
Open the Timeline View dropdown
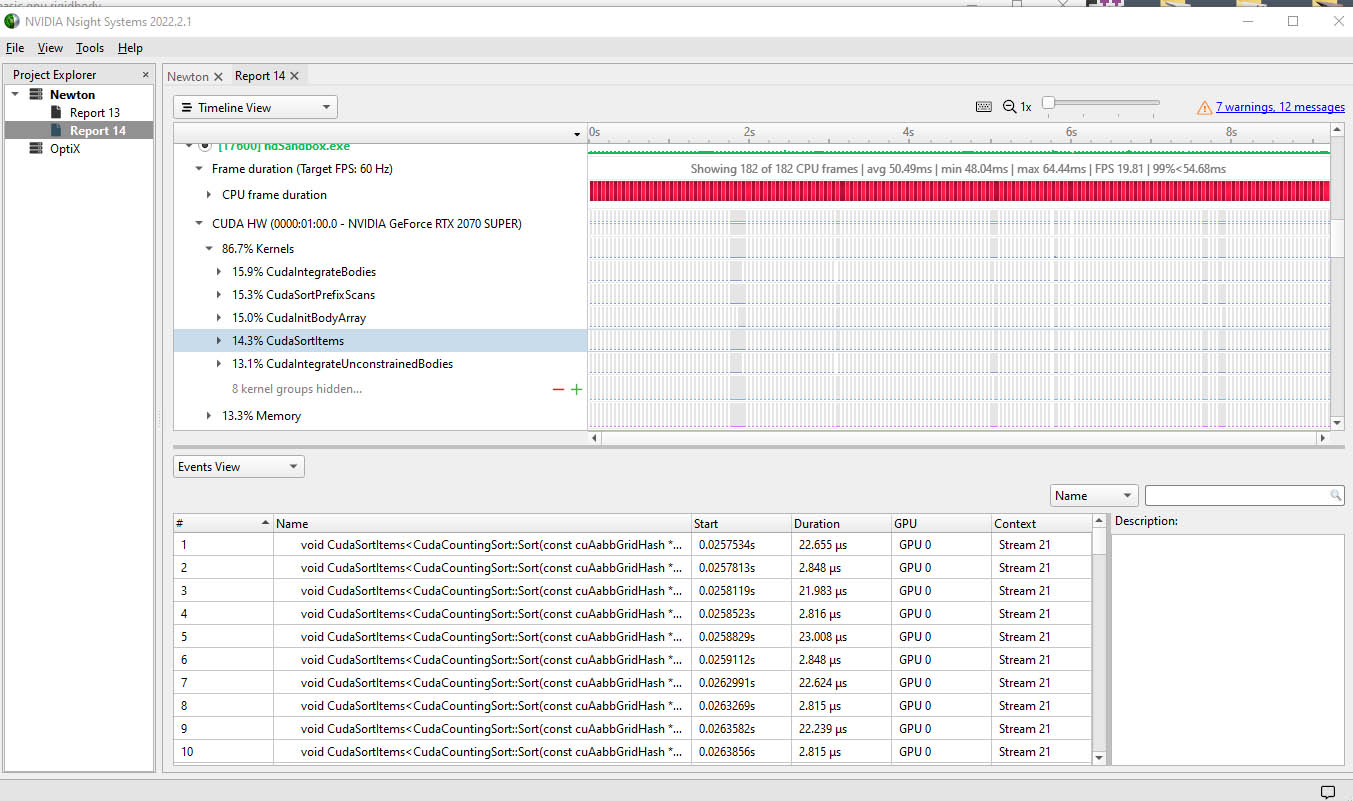point(255,107)
